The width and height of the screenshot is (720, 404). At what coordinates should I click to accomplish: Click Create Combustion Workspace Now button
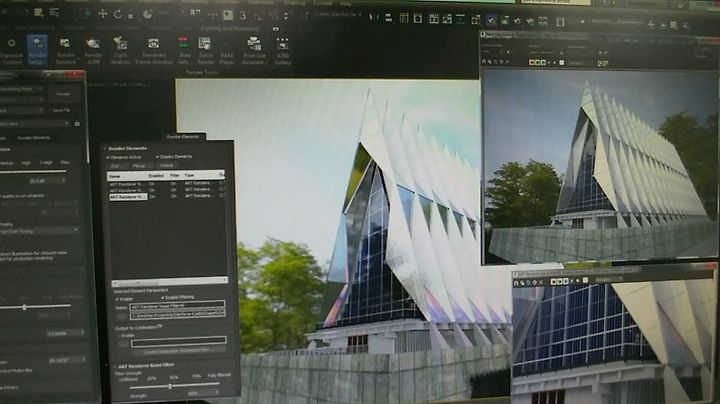[x=177, y=350]
